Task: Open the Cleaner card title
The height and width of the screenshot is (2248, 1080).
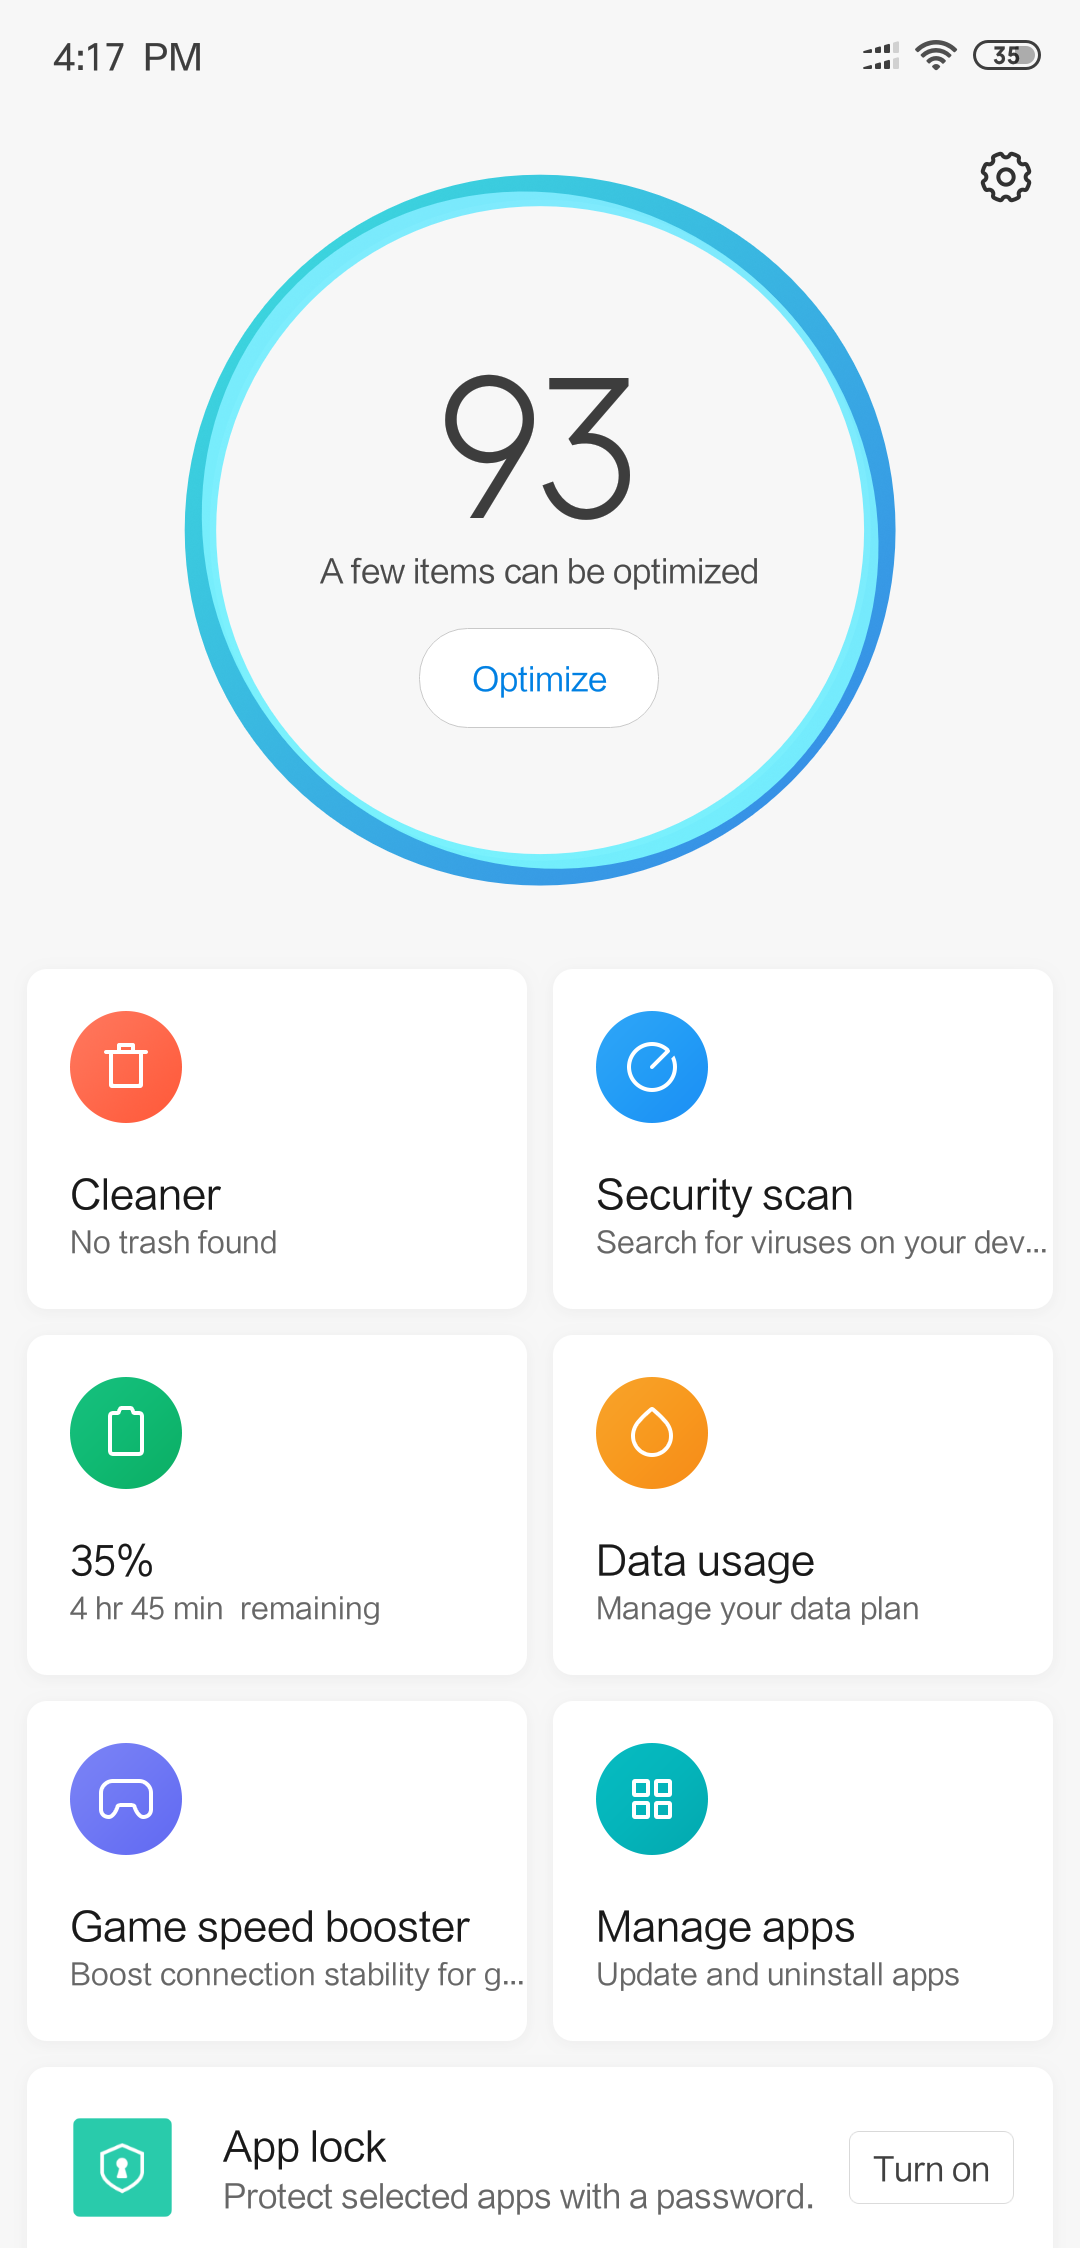Action: pyautogui.click(x=146, y=1195)
